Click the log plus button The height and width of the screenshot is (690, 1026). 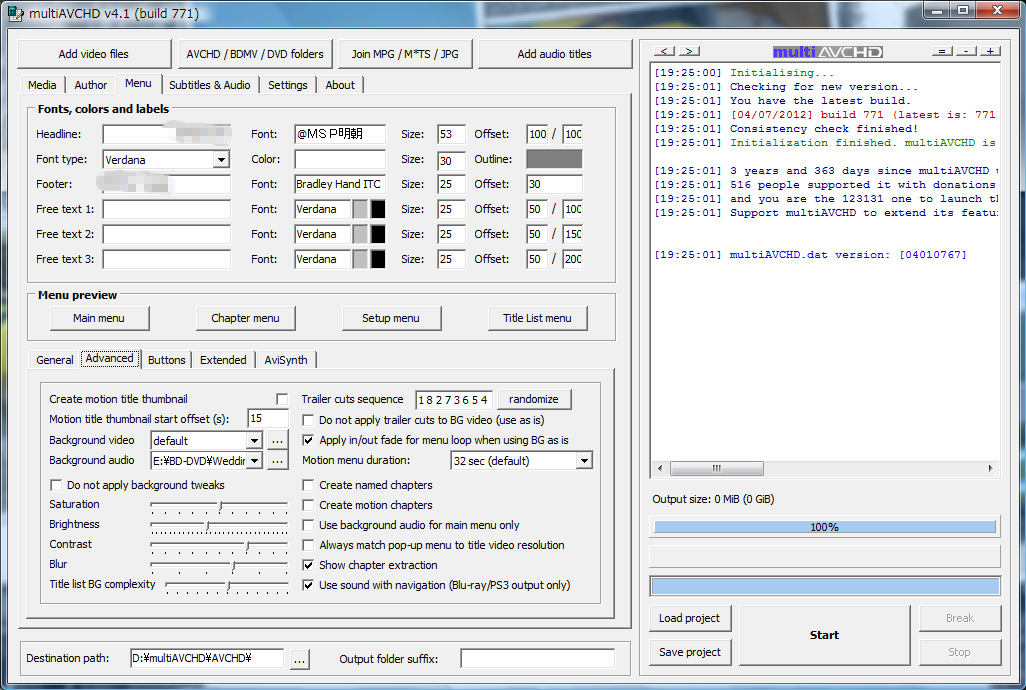click(x=991, y=51)
